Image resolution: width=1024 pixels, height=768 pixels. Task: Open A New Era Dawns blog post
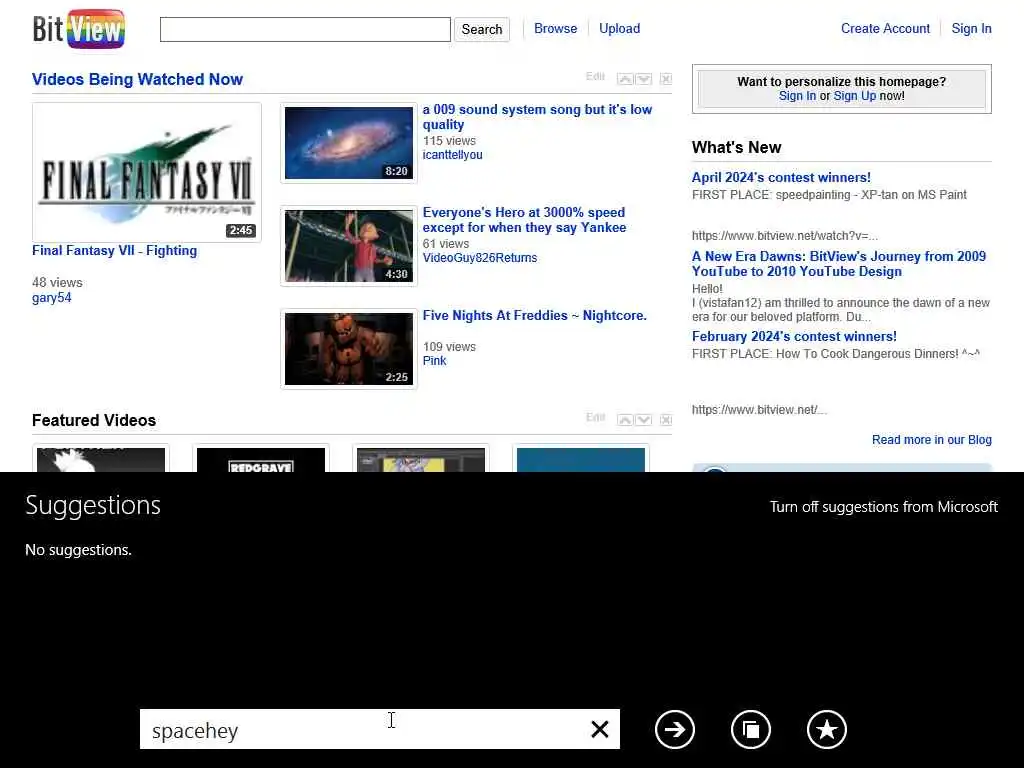pyautogui.click(x=839, y=264)
